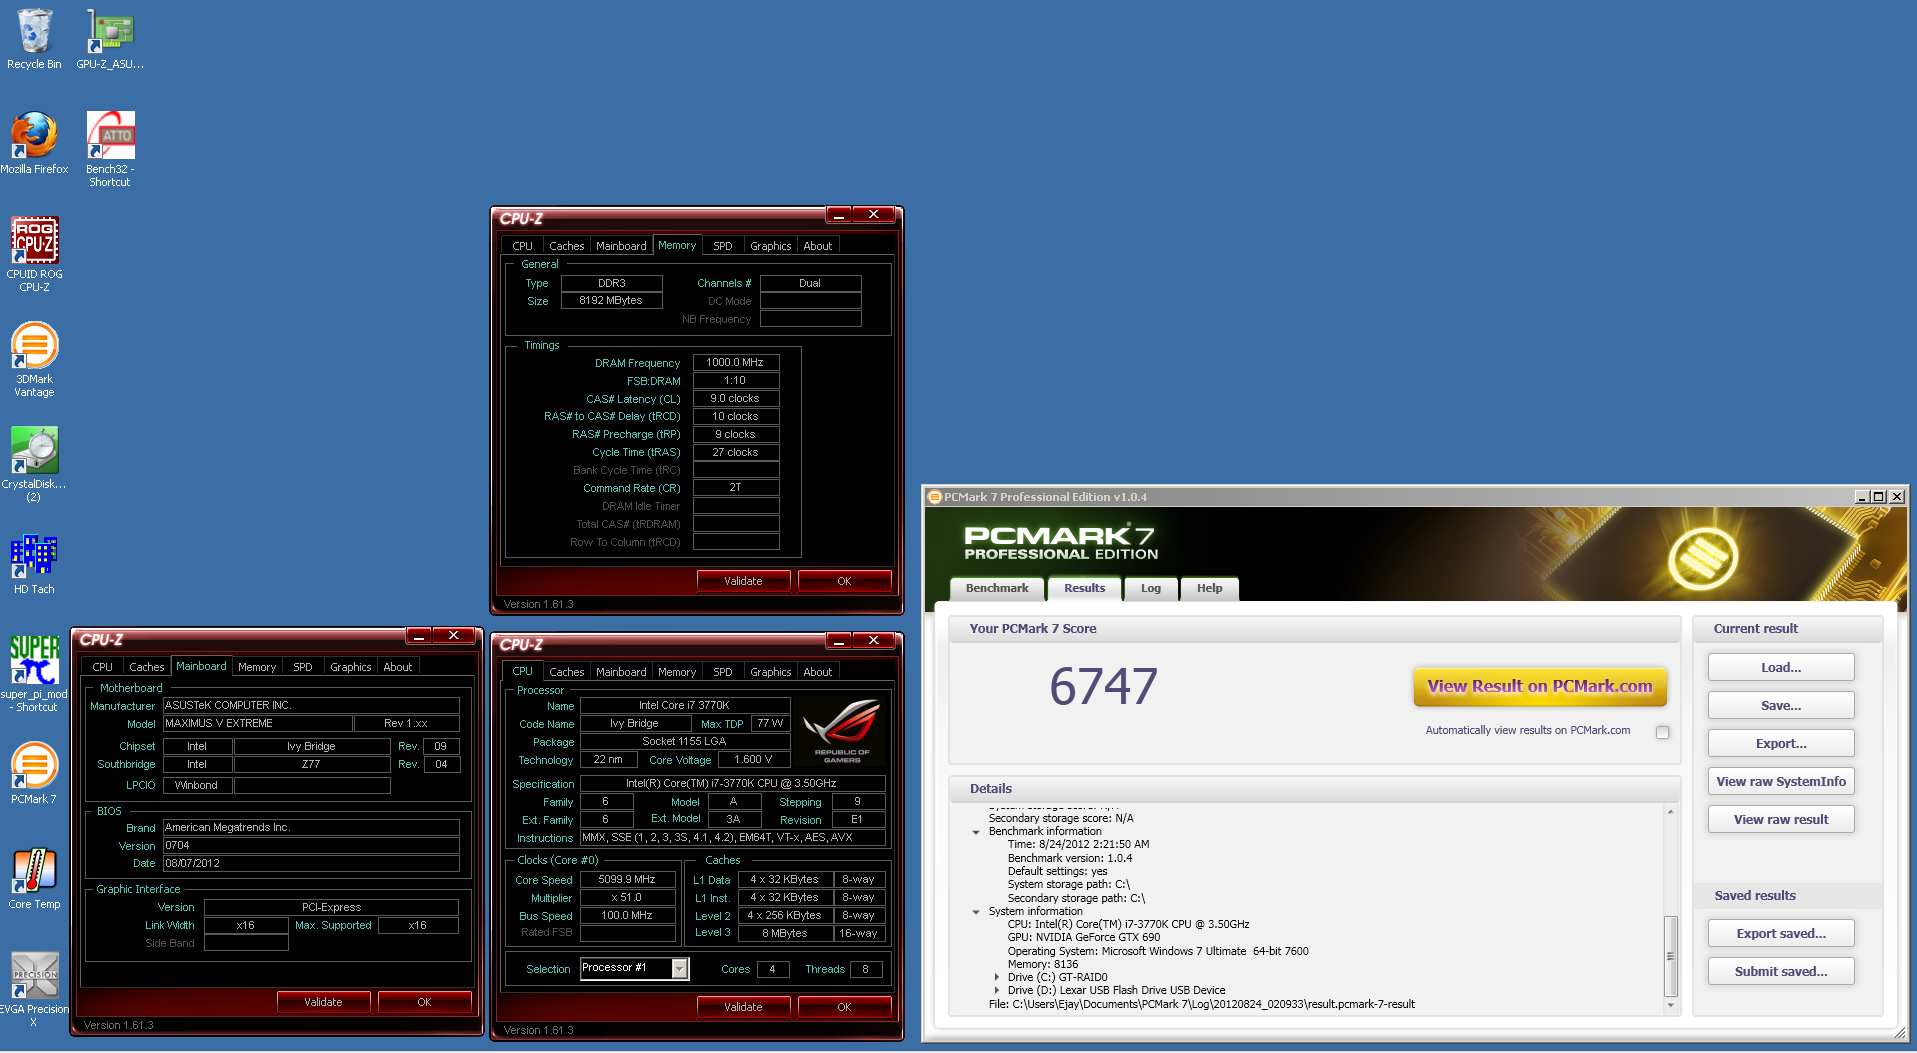Click the Cores value field showing 4
The height and width of the screenshot is (1053, 1917).
click(x=772, y=969)
